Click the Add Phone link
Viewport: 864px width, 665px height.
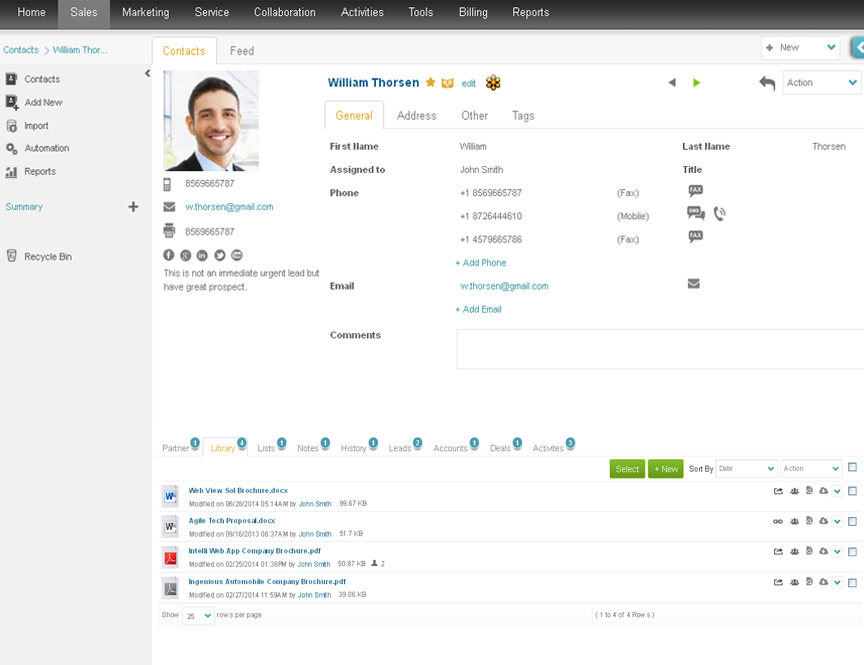point(480,263)
